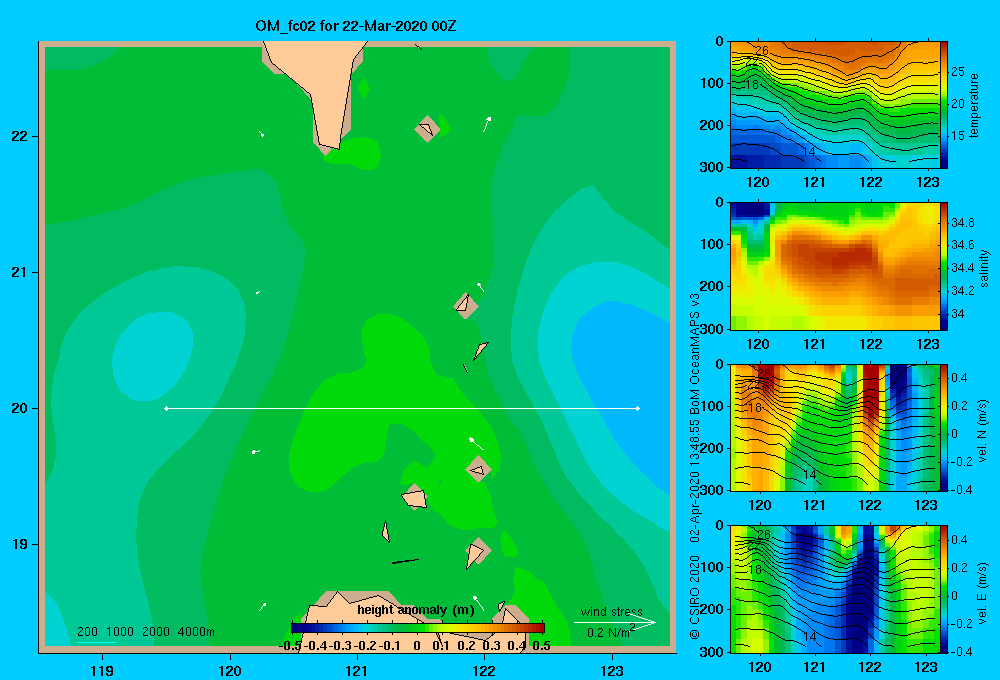
Task: Click longitude label 122 on the main map axis
Action: (484, 670)
